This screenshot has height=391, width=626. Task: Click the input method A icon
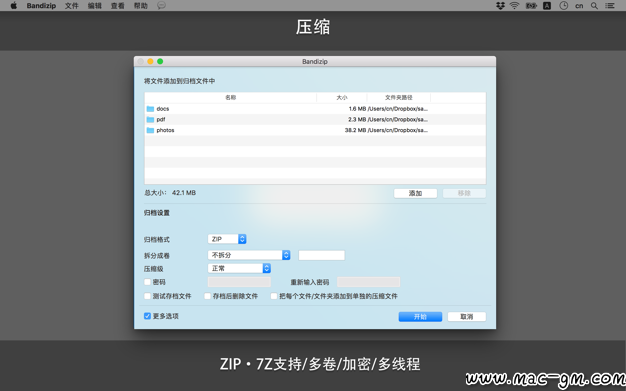[x=547, y=6]
